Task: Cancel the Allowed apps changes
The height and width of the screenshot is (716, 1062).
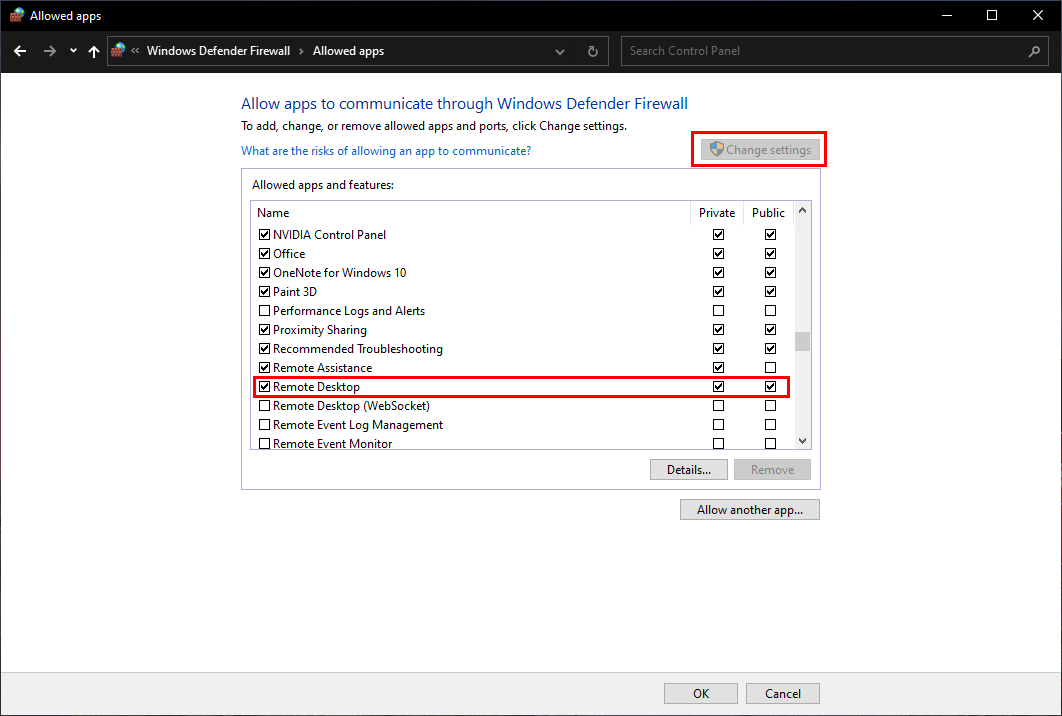Action: pos(783,694)
